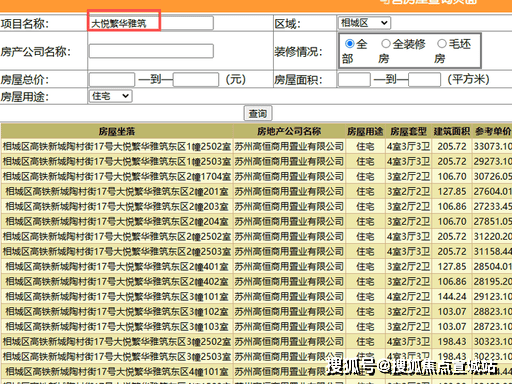The height and width of the screenshot is (384, 512).
Task: Select the 东区2幢402室 address row
Action: [x=117, y=281]
